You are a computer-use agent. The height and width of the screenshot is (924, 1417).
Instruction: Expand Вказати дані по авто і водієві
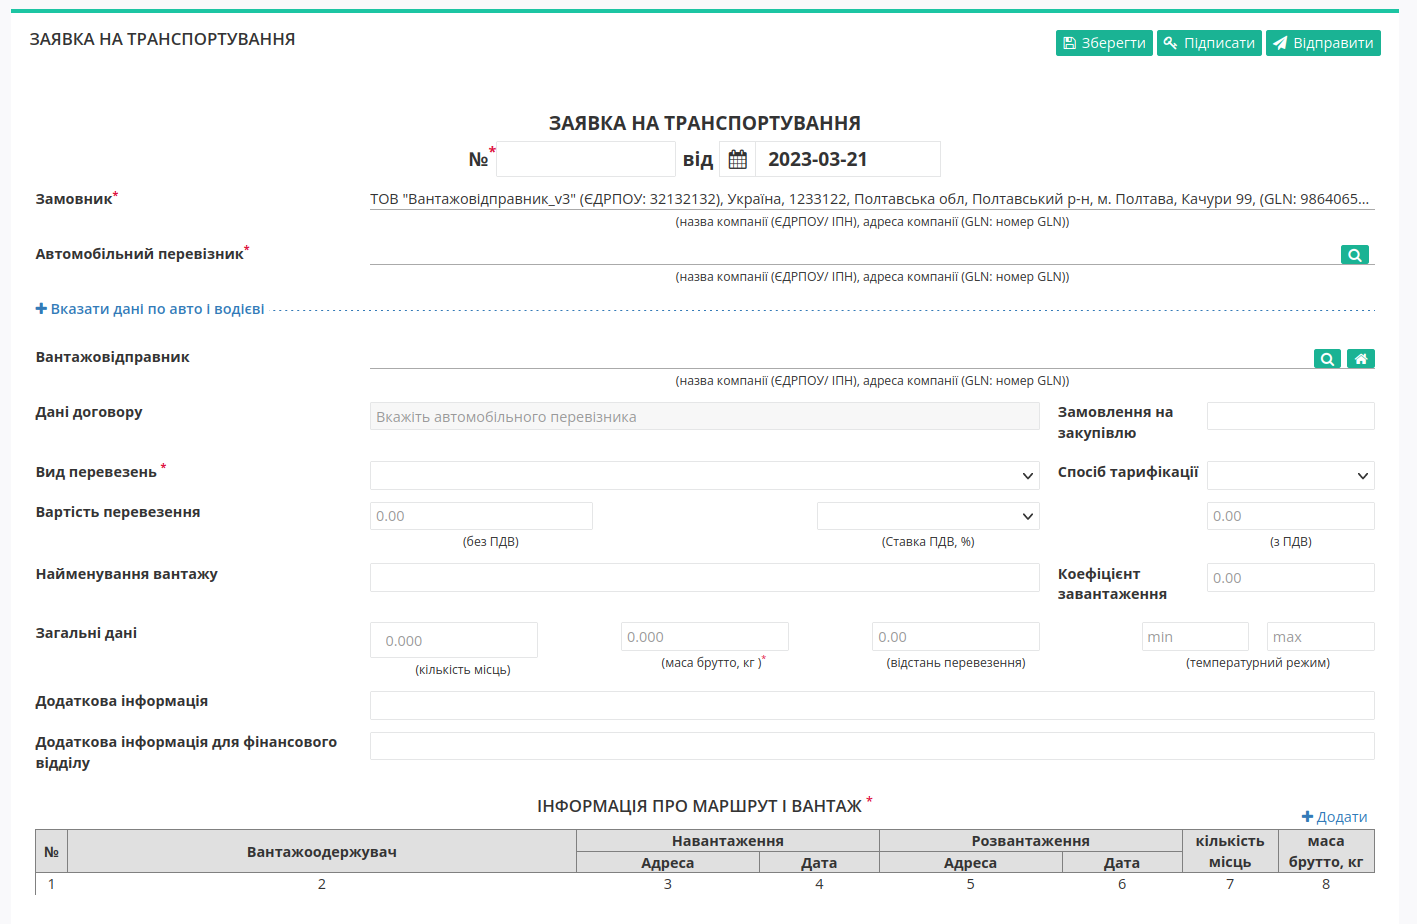point(150,309)
